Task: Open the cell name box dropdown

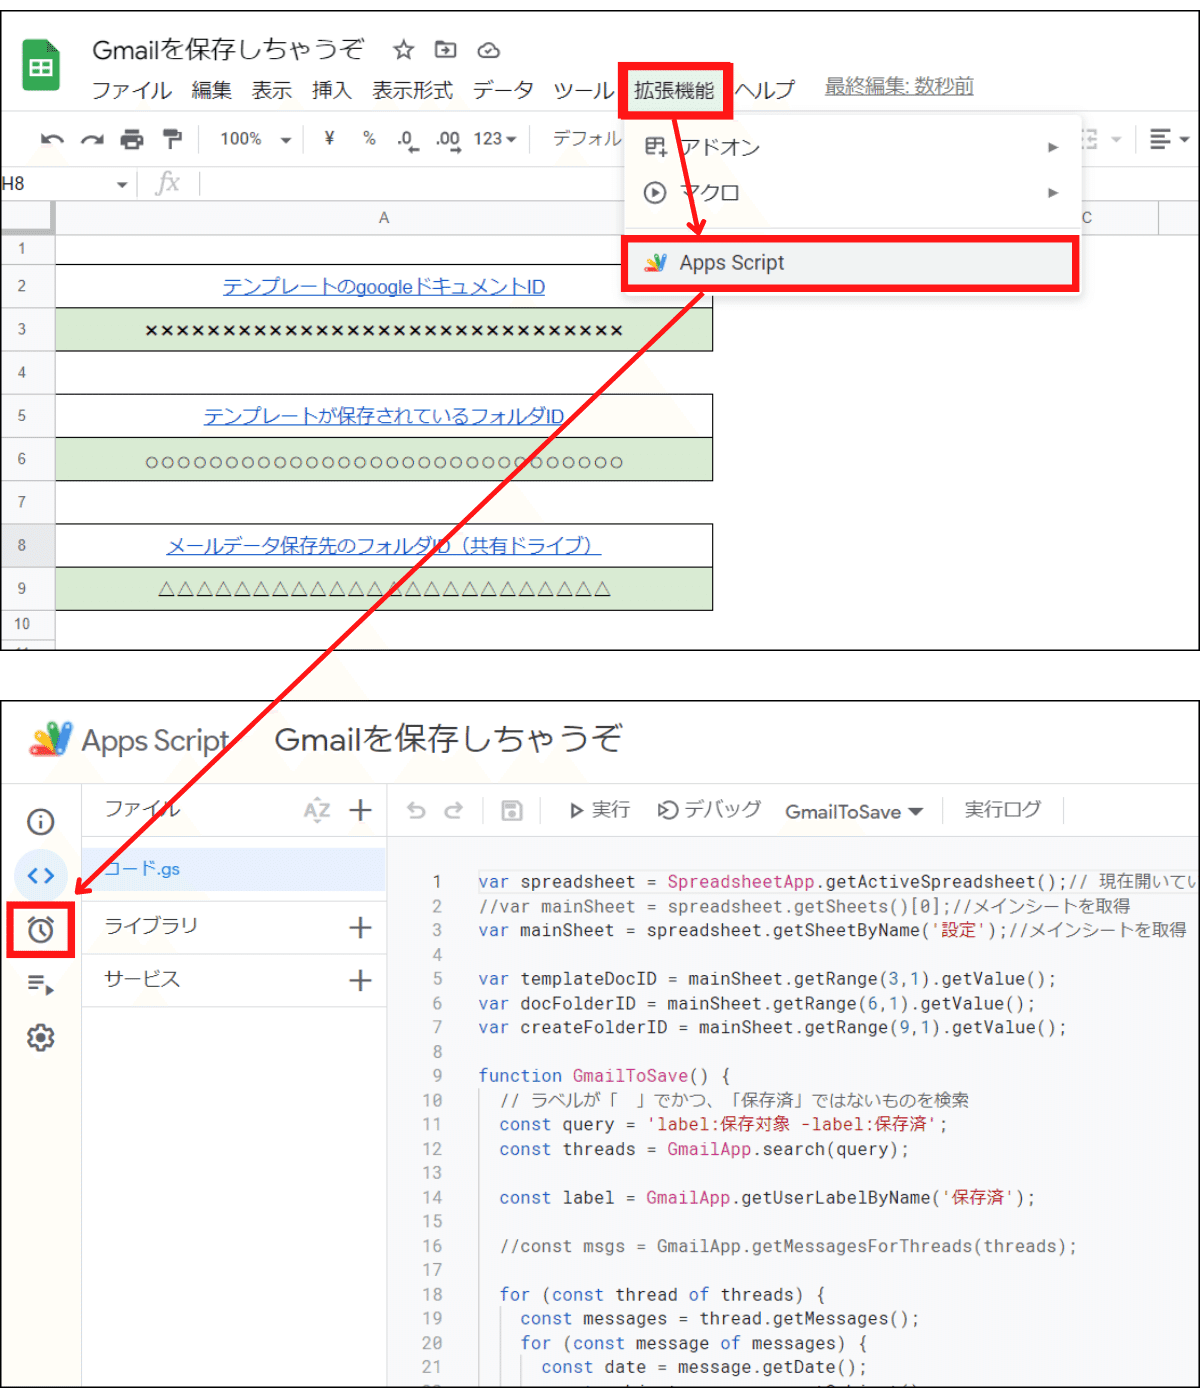Action: coord(122,184)
